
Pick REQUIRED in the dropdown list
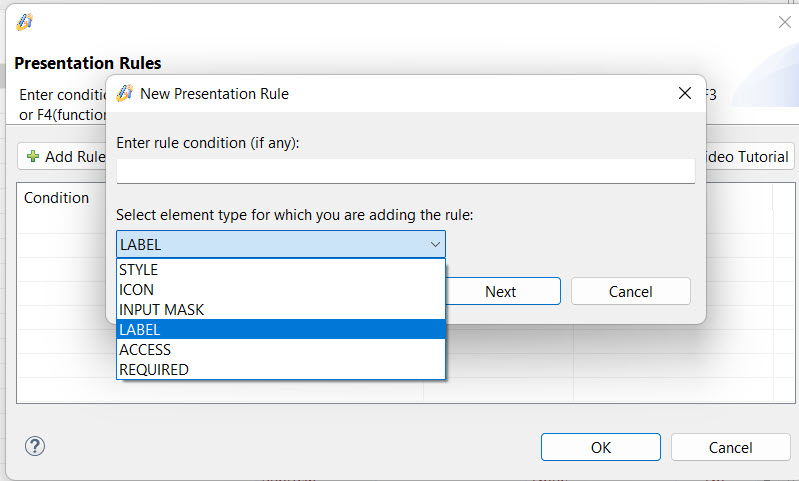281,369
